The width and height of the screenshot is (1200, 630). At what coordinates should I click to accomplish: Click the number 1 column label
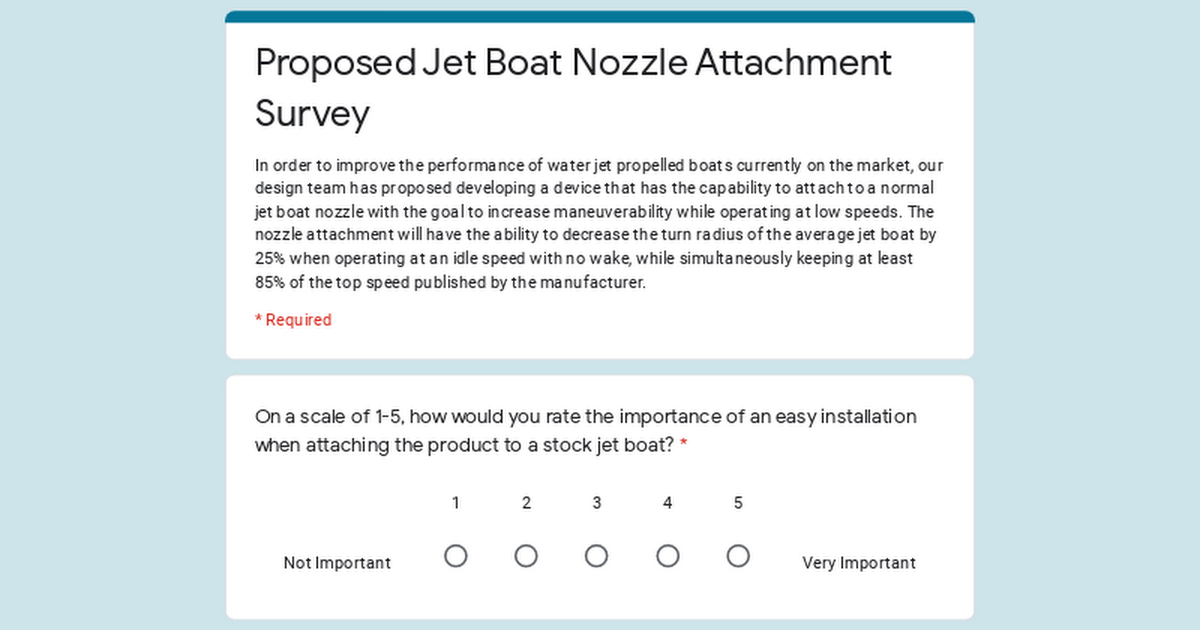(x=456, y=503)
